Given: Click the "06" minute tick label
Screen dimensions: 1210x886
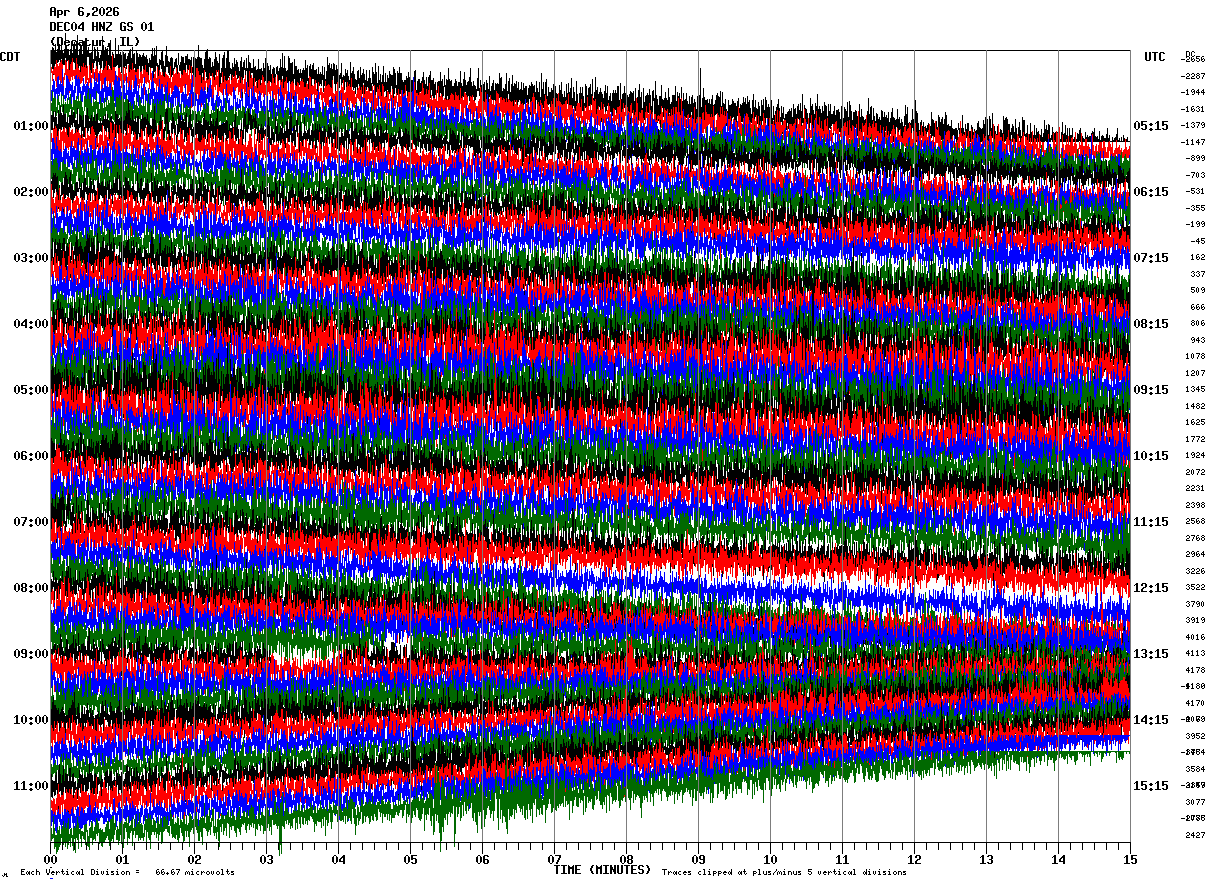Looking at the screenshot, I should click(483, 859).
